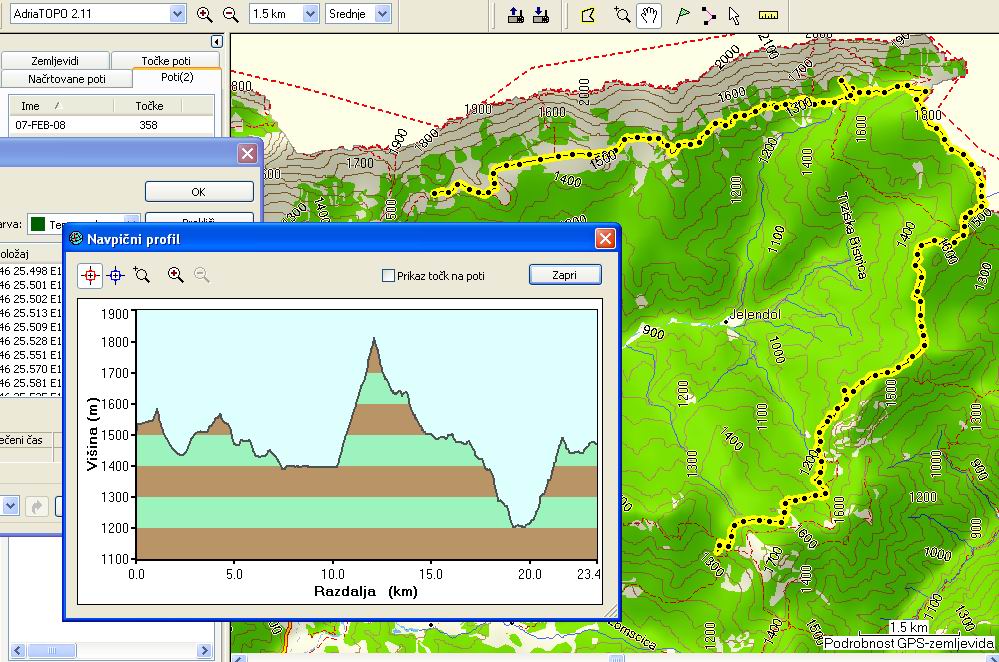Click the red crosshair icon in profile window
This screenshot has width=999, height=662.
(x=91, y=275)
